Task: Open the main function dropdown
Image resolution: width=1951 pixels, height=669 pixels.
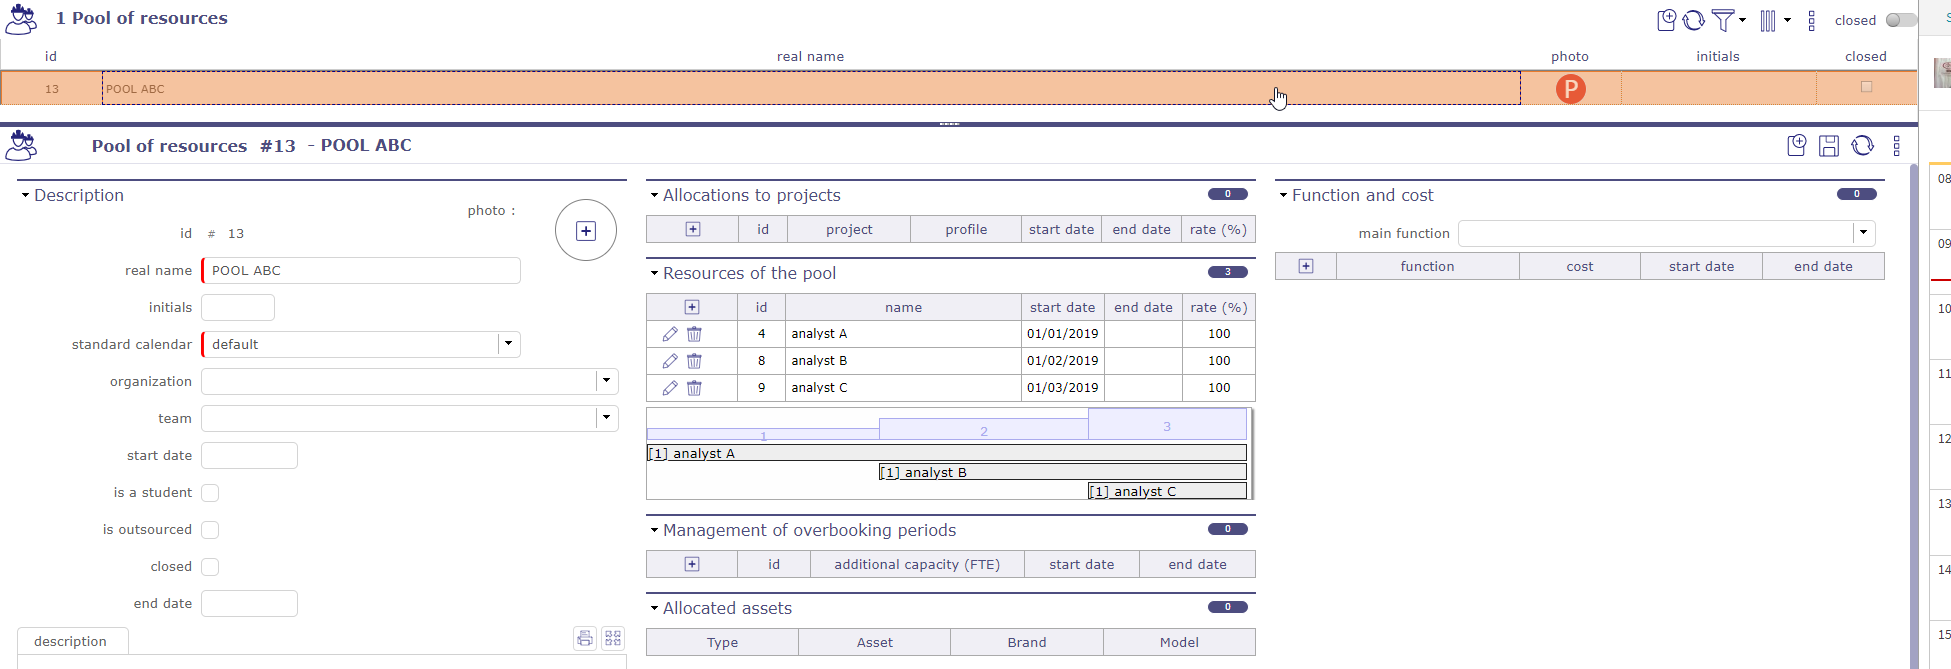Action: [x=1863, y=233]
